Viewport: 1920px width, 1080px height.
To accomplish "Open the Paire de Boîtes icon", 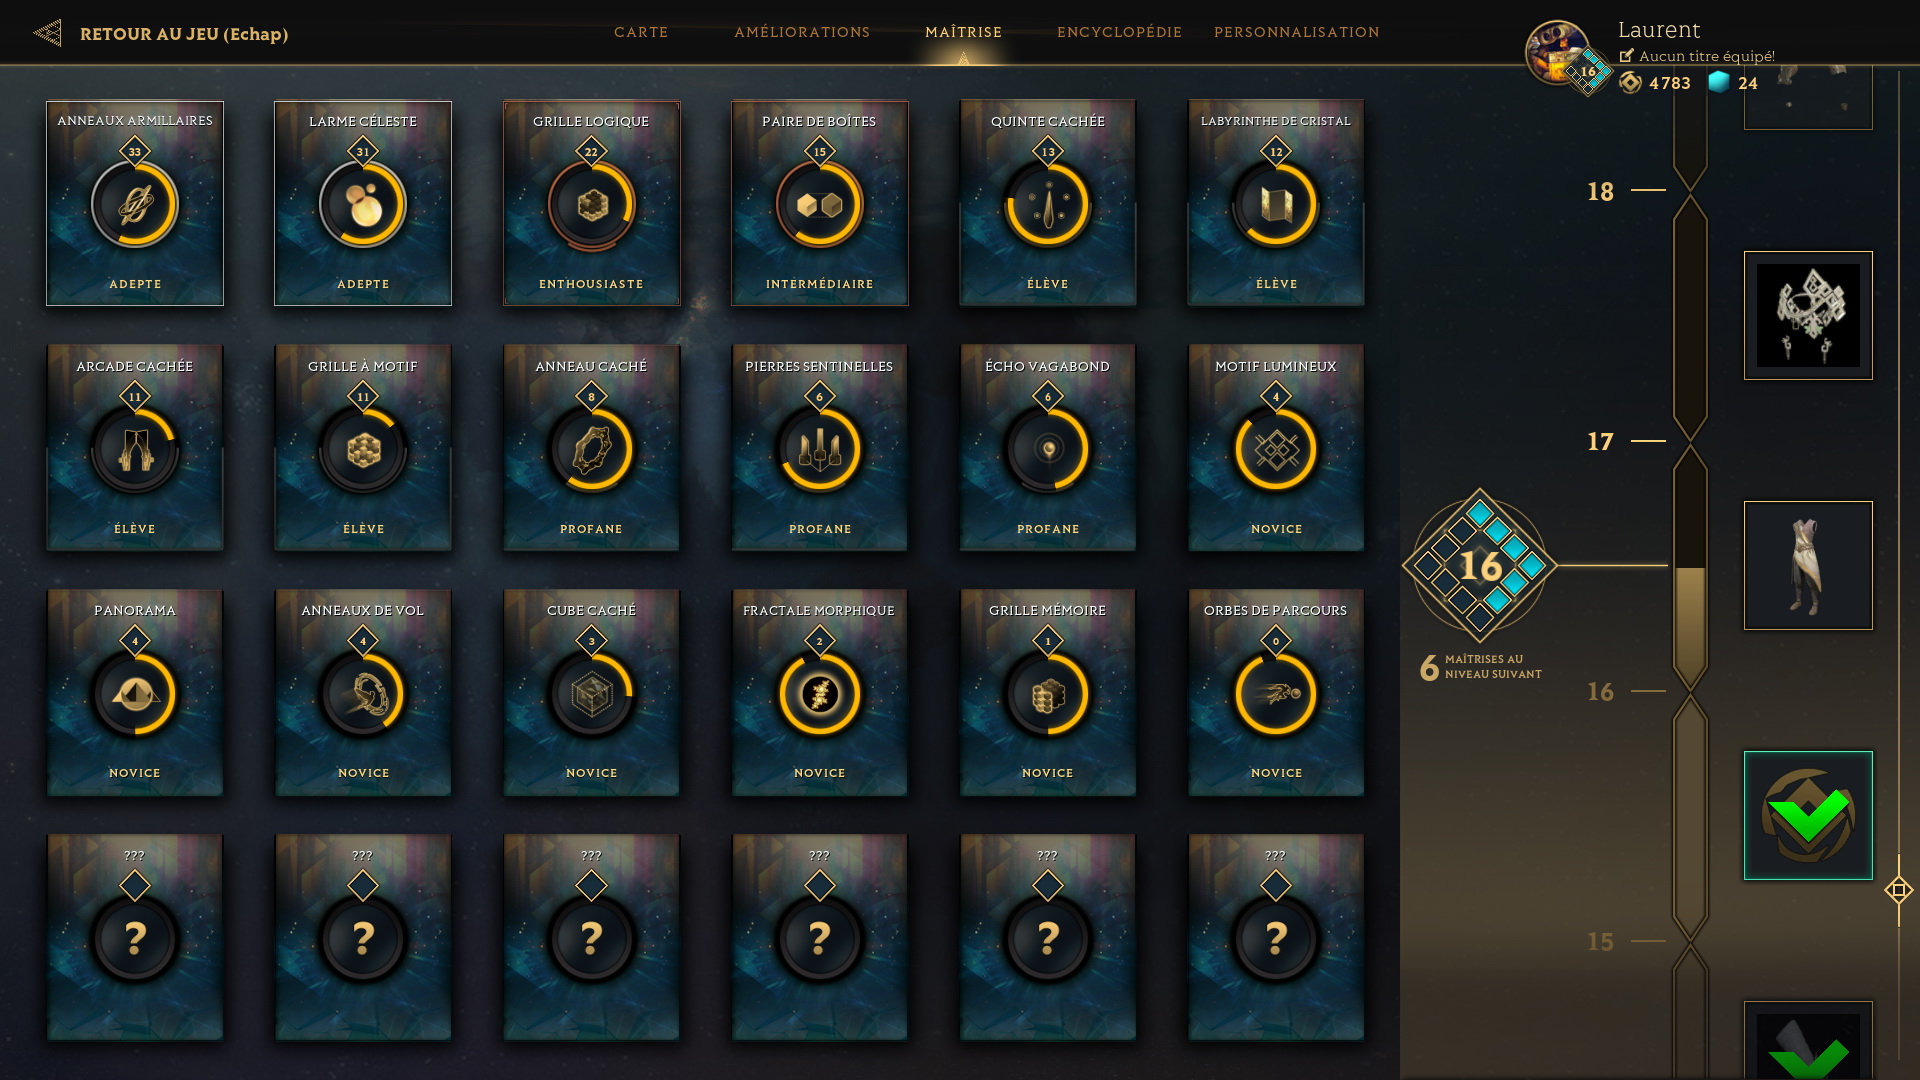I will point(820,204).
